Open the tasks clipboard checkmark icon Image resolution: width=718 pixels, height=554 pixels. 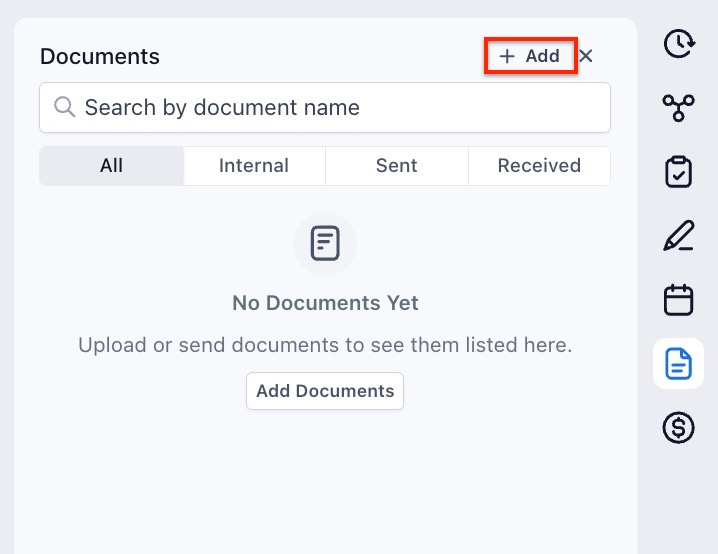679,171
